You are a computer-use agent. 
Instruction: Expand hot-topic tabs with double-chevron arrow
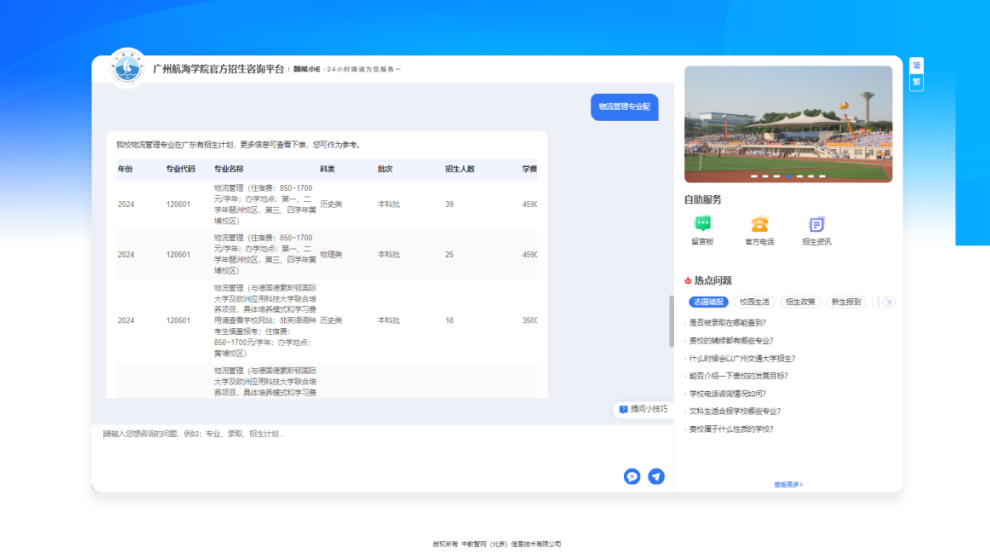(888, 301)
